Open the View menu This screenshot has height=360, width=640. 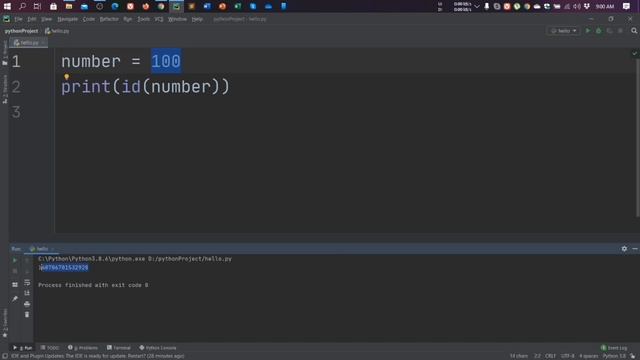pos(47,19)
